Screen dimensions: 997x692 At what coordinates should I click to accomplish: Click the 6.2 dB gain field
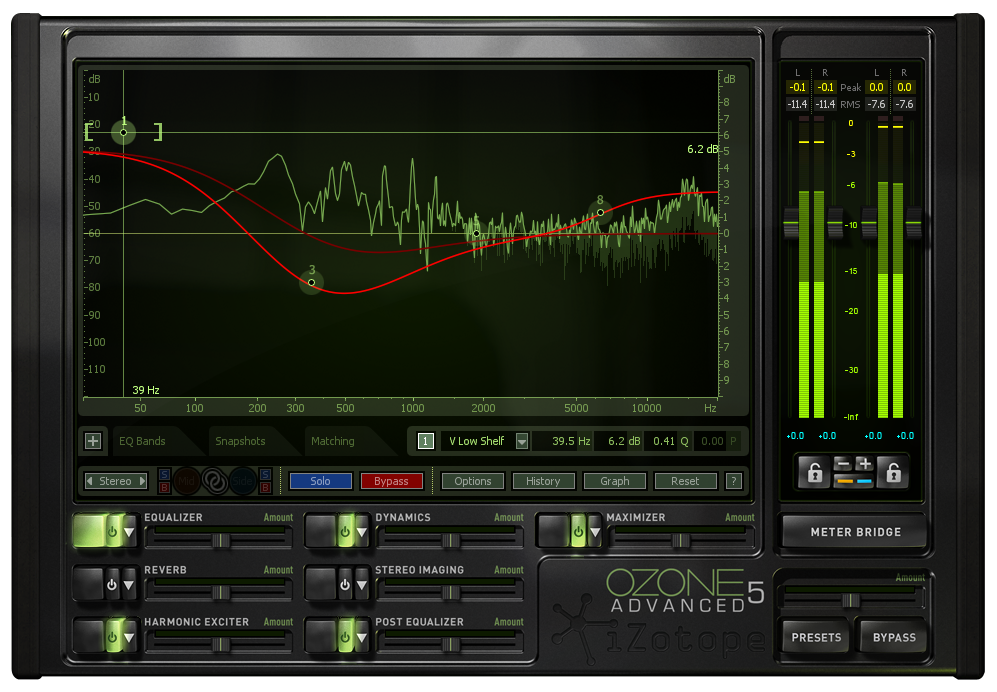(x=618, y=441)
